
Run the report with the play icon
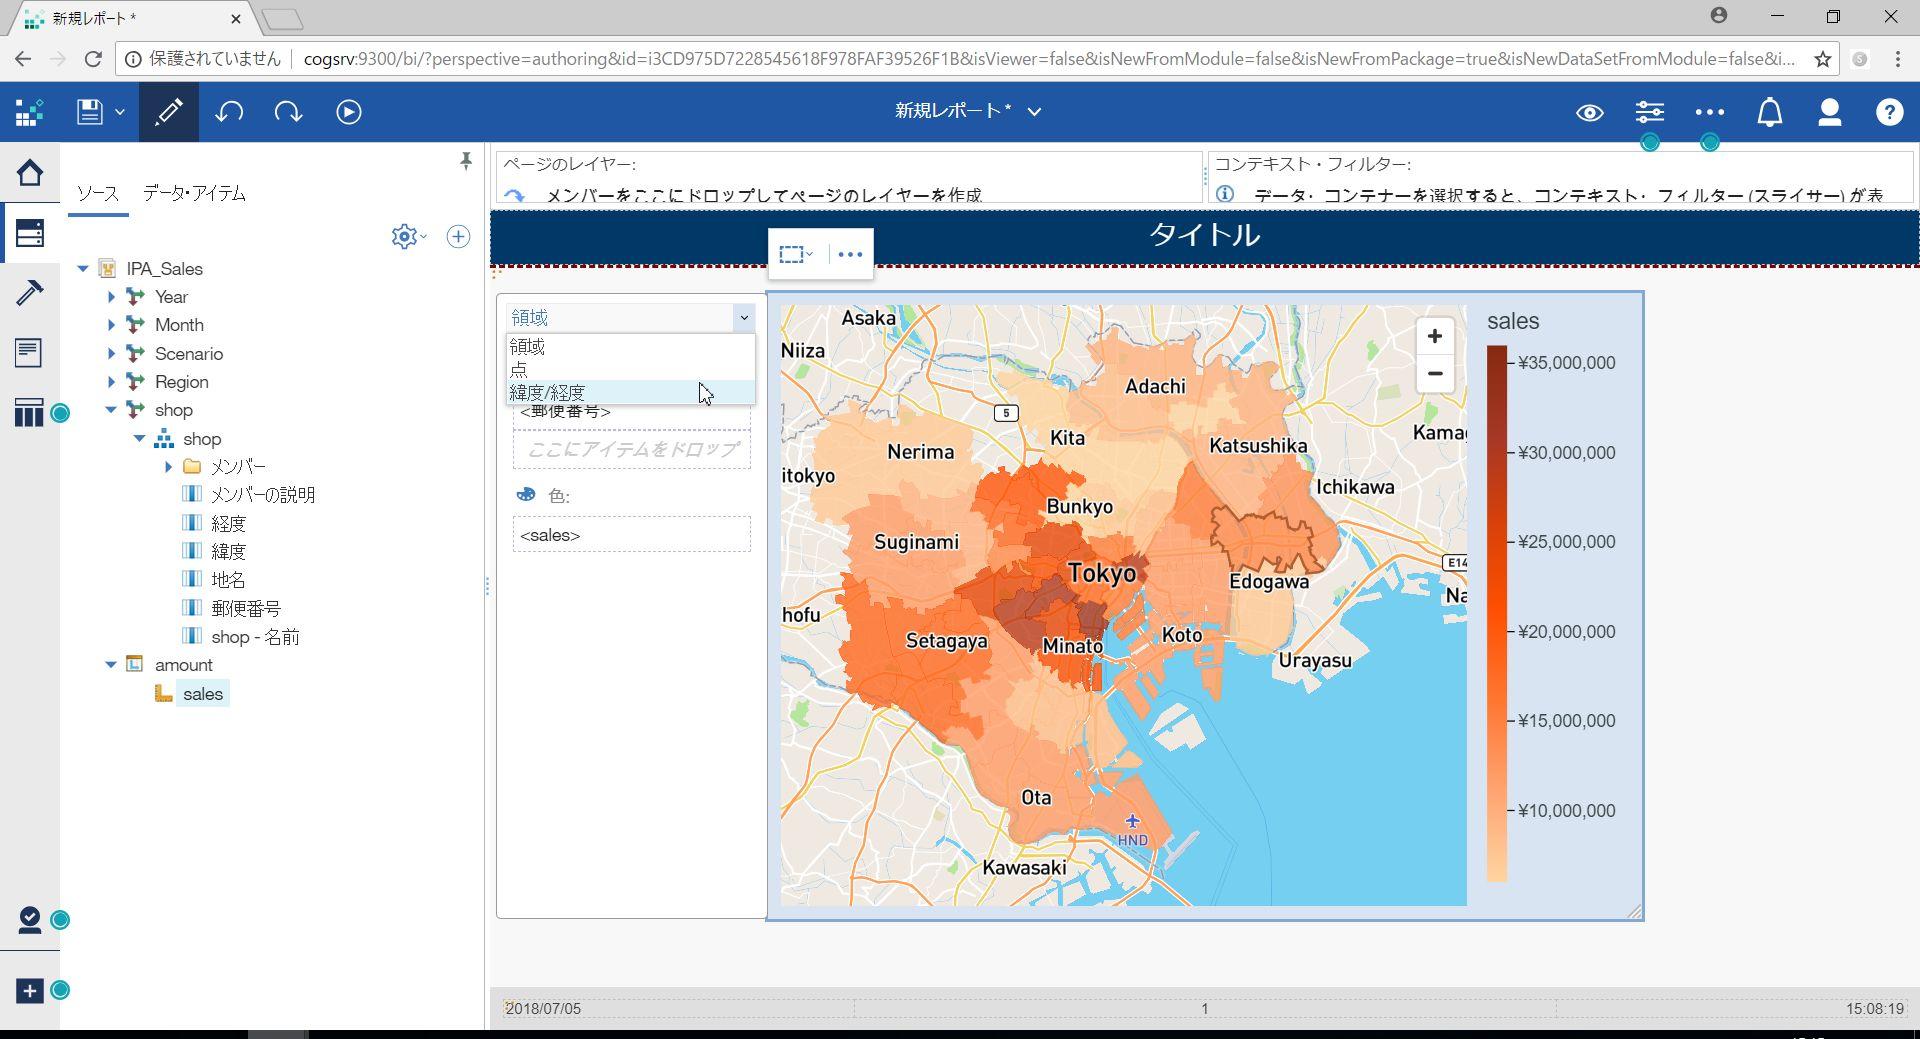(349, 112)
